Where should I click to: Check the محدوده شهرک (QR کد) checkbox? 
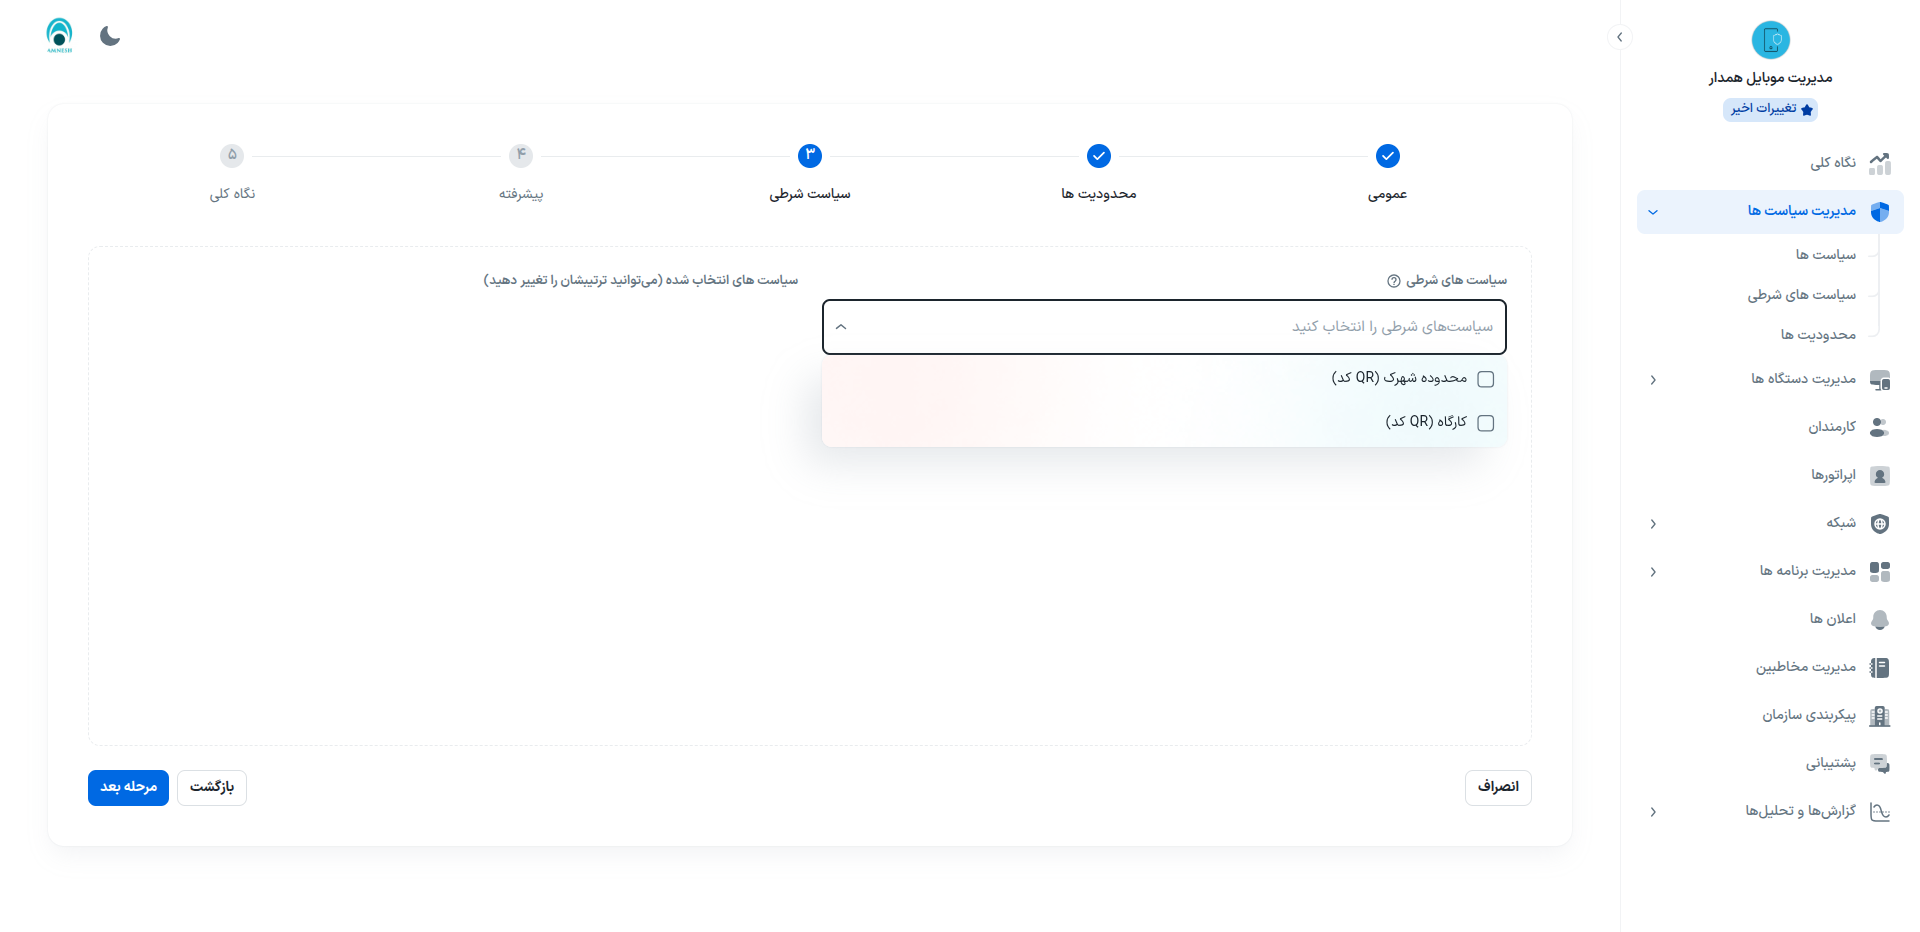(x=1486, y=379)
